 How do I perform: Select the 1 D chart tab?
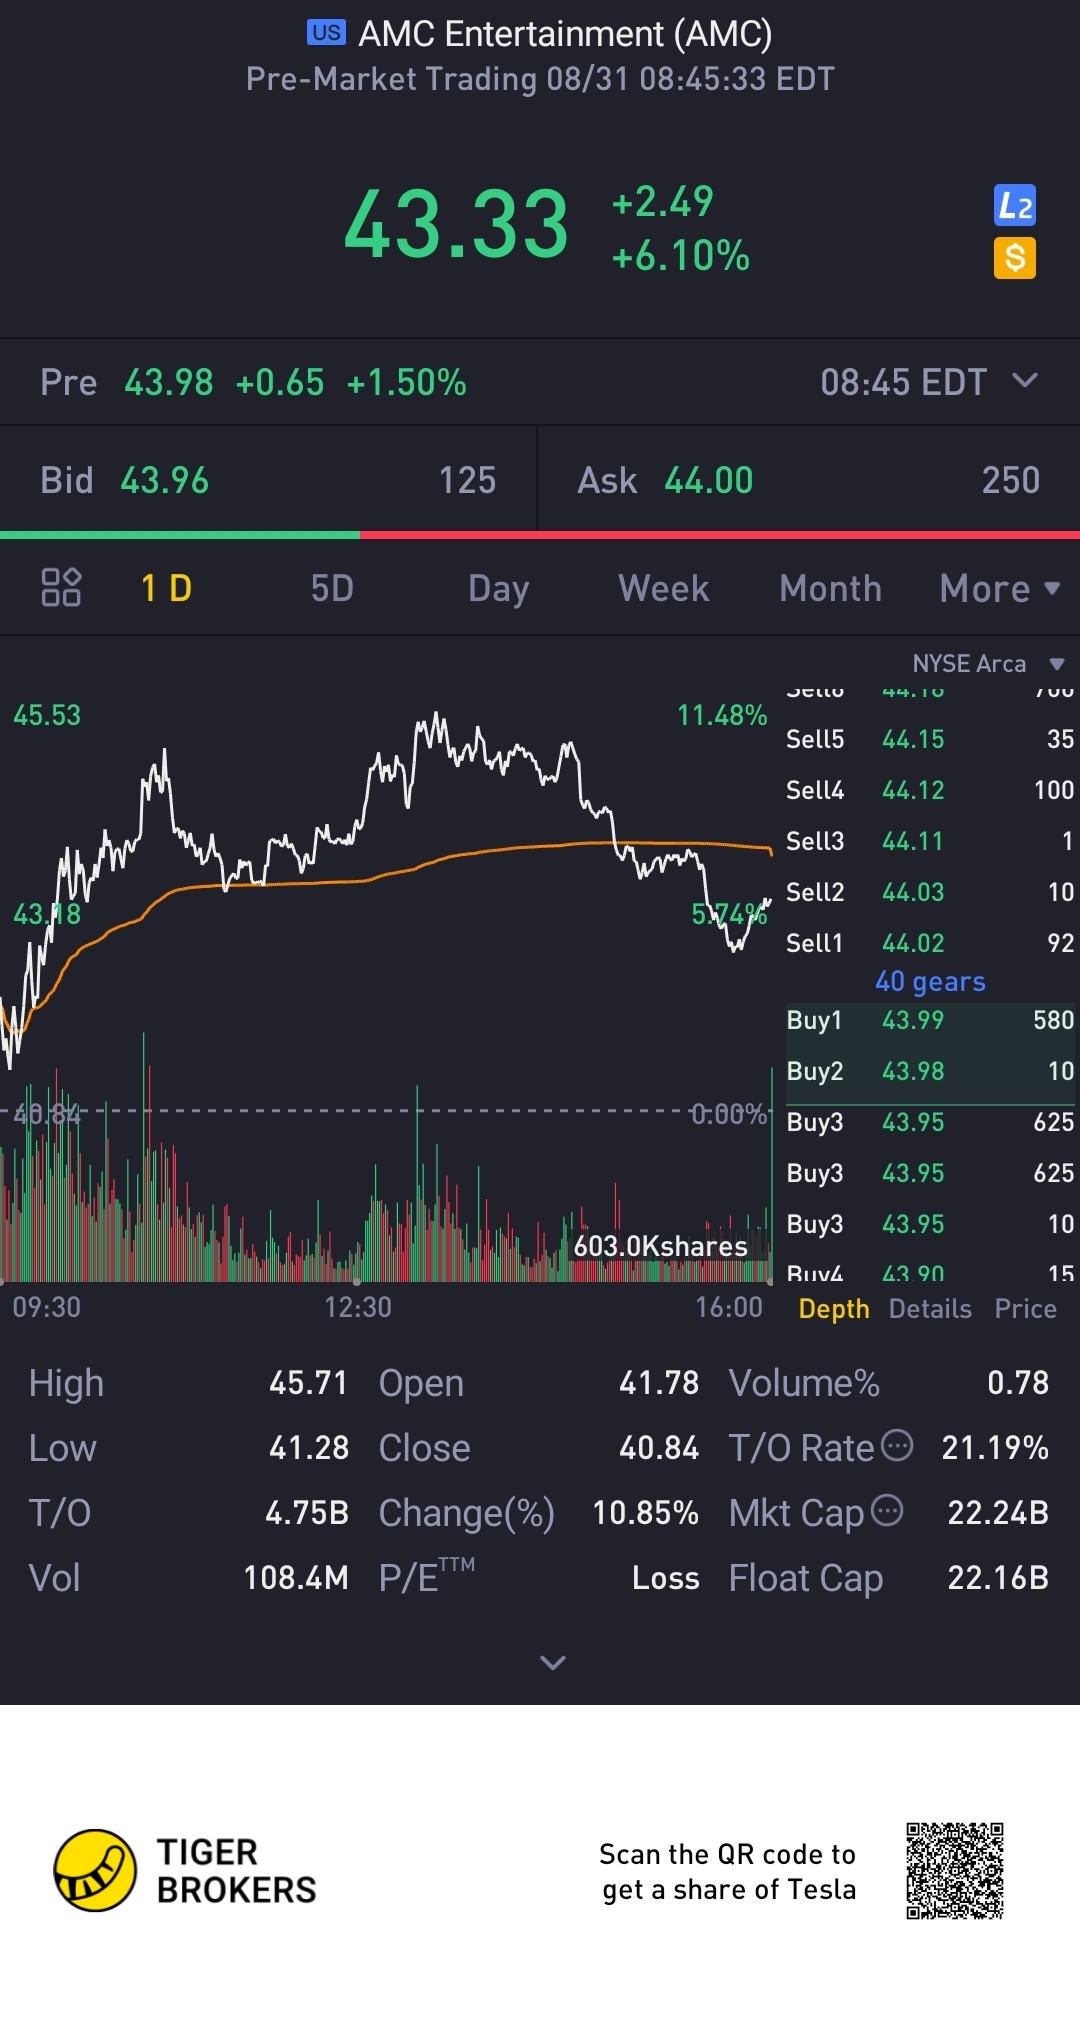[x=166, y=589]
